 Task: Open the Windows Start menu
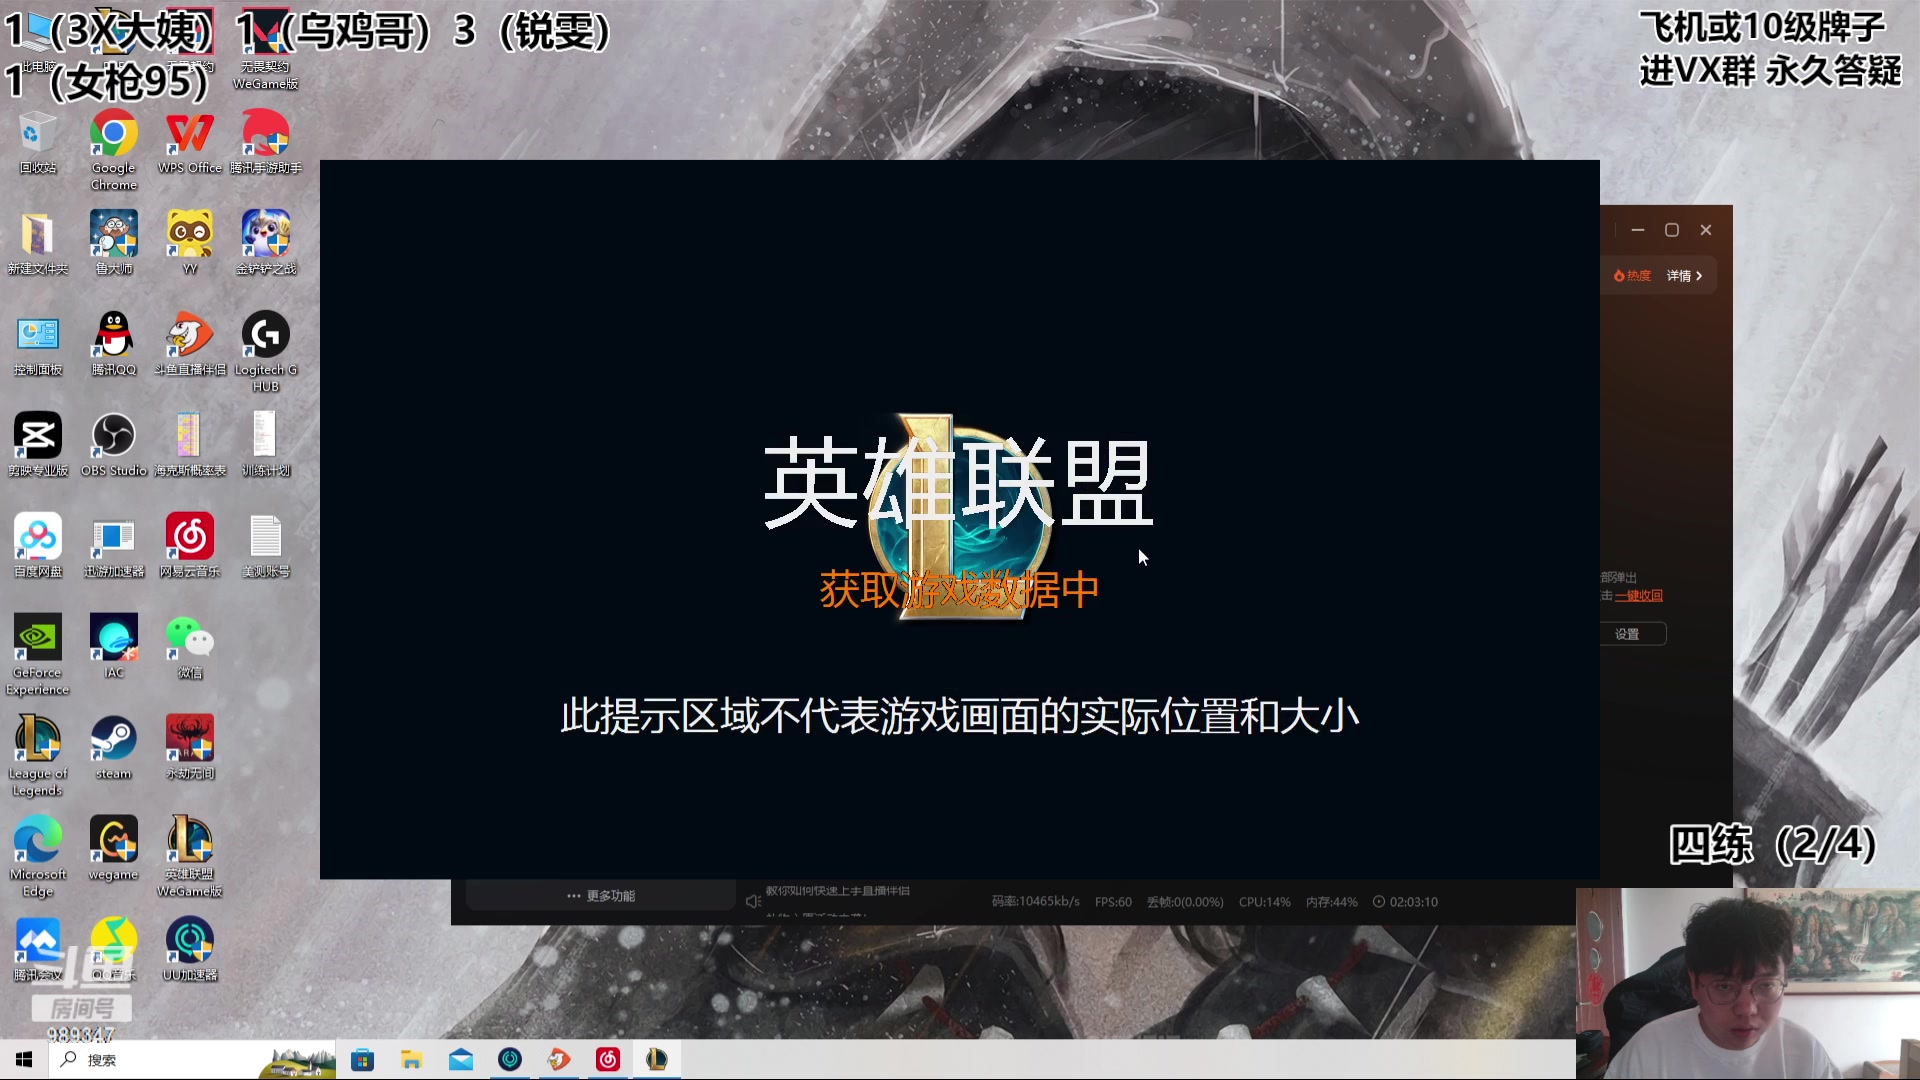(x=24, y=1060)
